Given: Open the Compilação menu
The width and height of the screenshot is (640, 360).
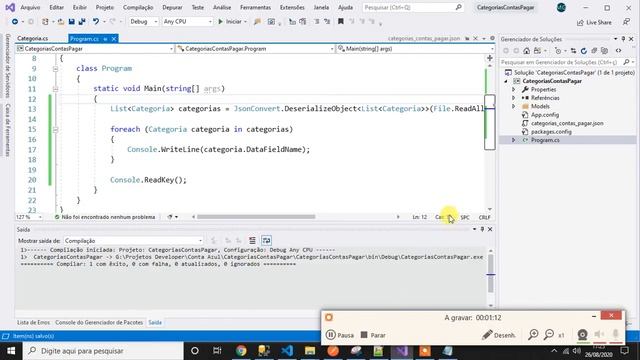Looking at the screenshot, I should click(x=138, y=7).
